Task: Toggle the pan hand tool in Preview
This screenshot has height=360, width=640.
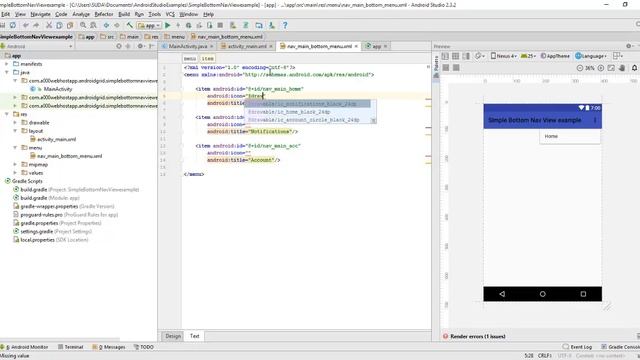Action: point(622,68)
